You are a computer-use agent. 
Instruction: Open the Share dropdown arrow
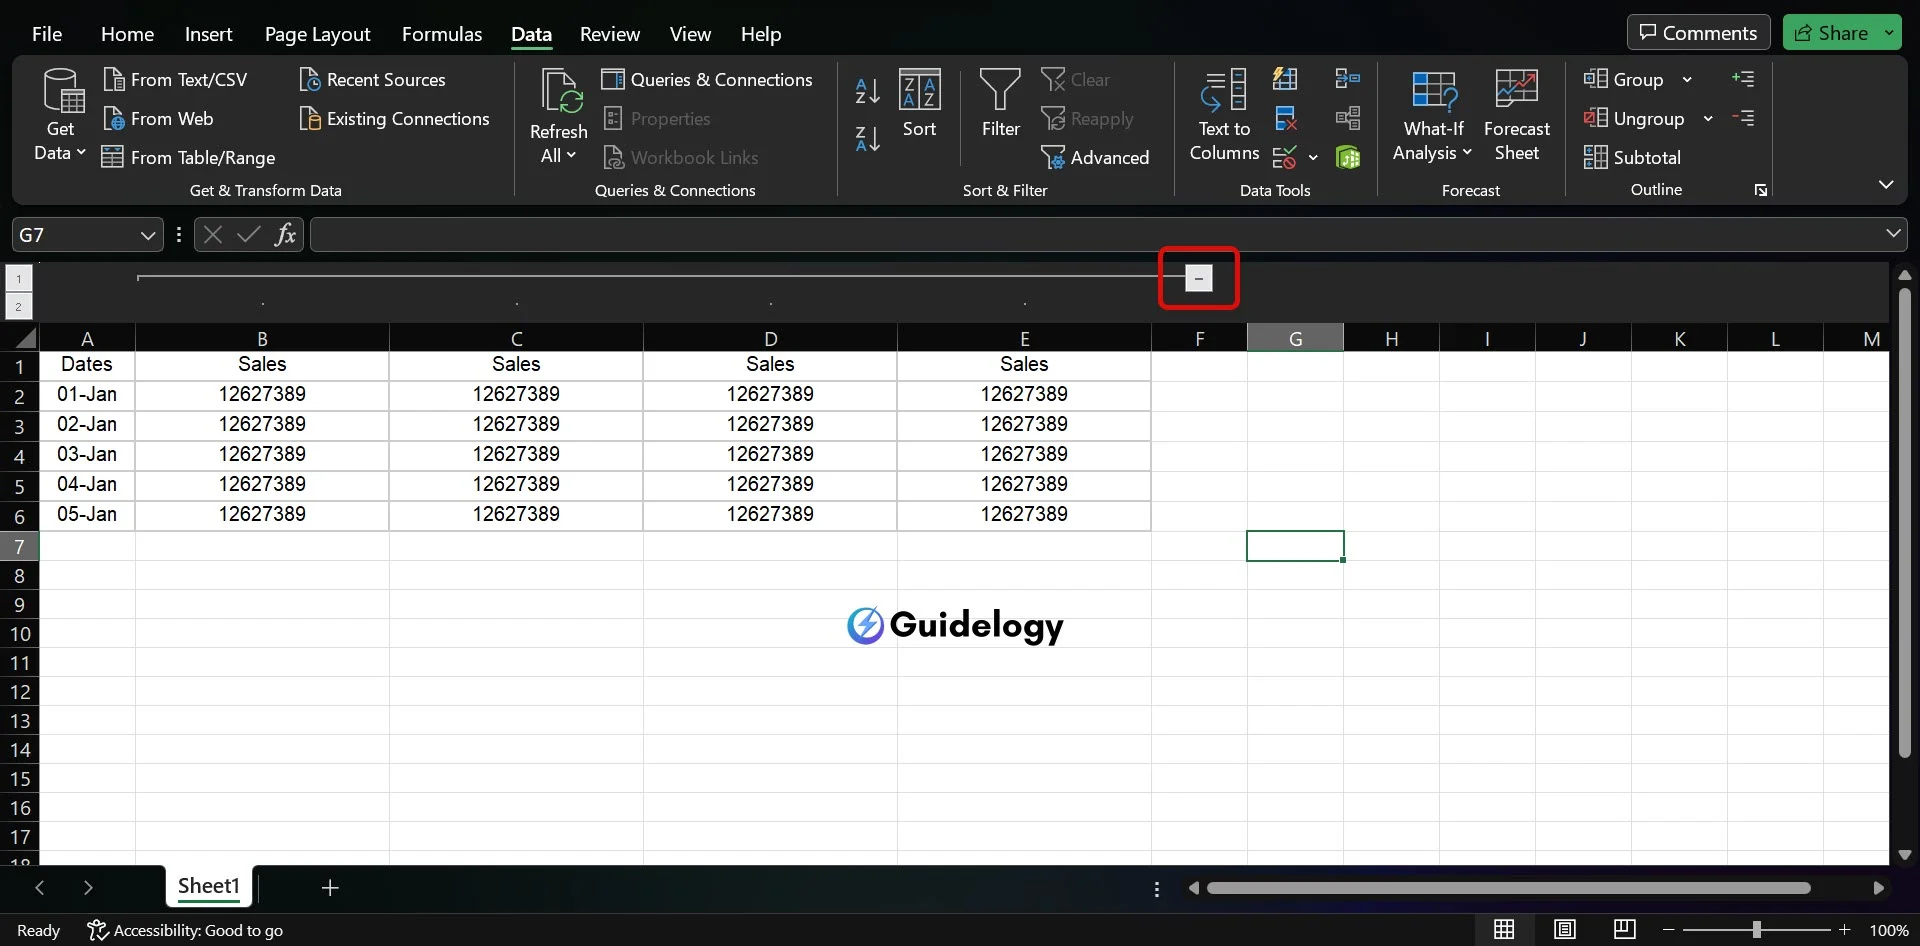(x=1889, y=33)
